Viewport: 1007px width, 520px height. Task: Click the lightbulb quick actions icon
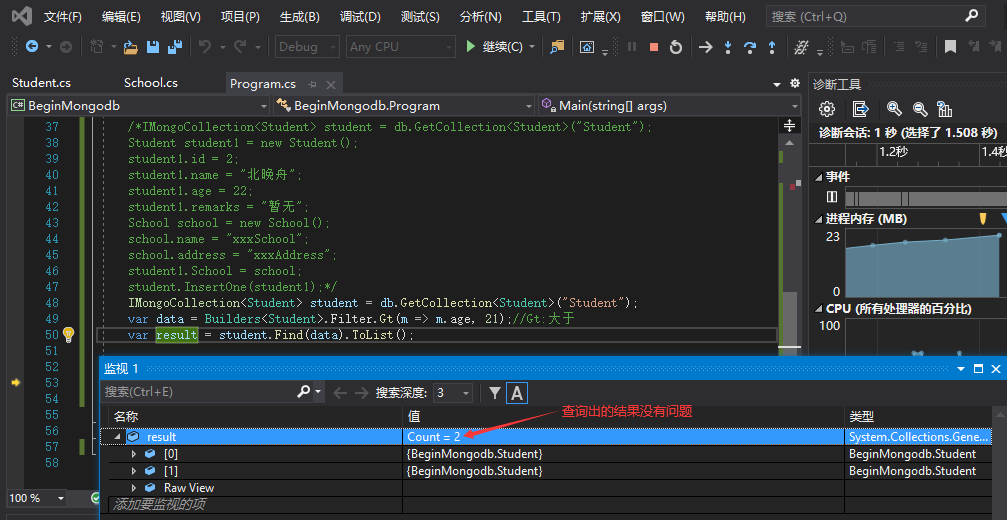[69, 335]
